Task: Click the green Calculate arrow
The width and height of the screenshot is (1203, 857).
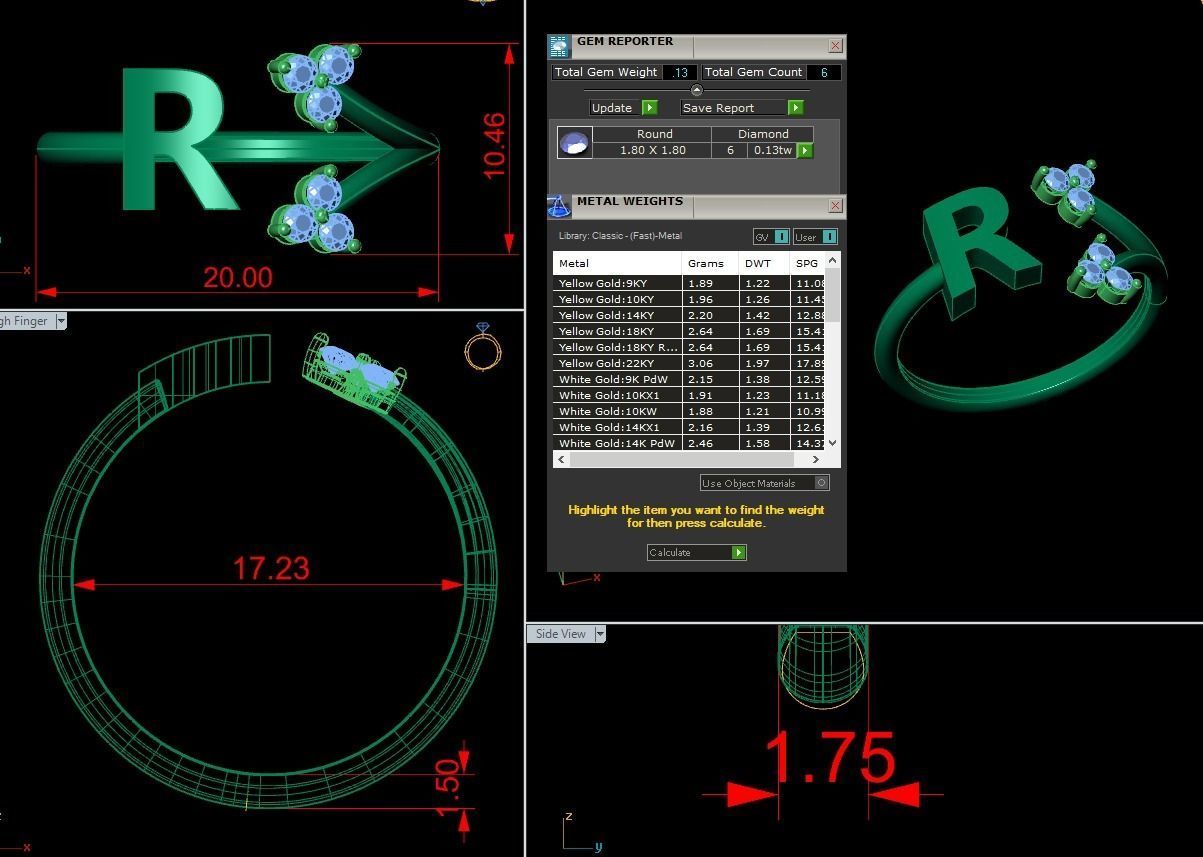Action: 739,553
